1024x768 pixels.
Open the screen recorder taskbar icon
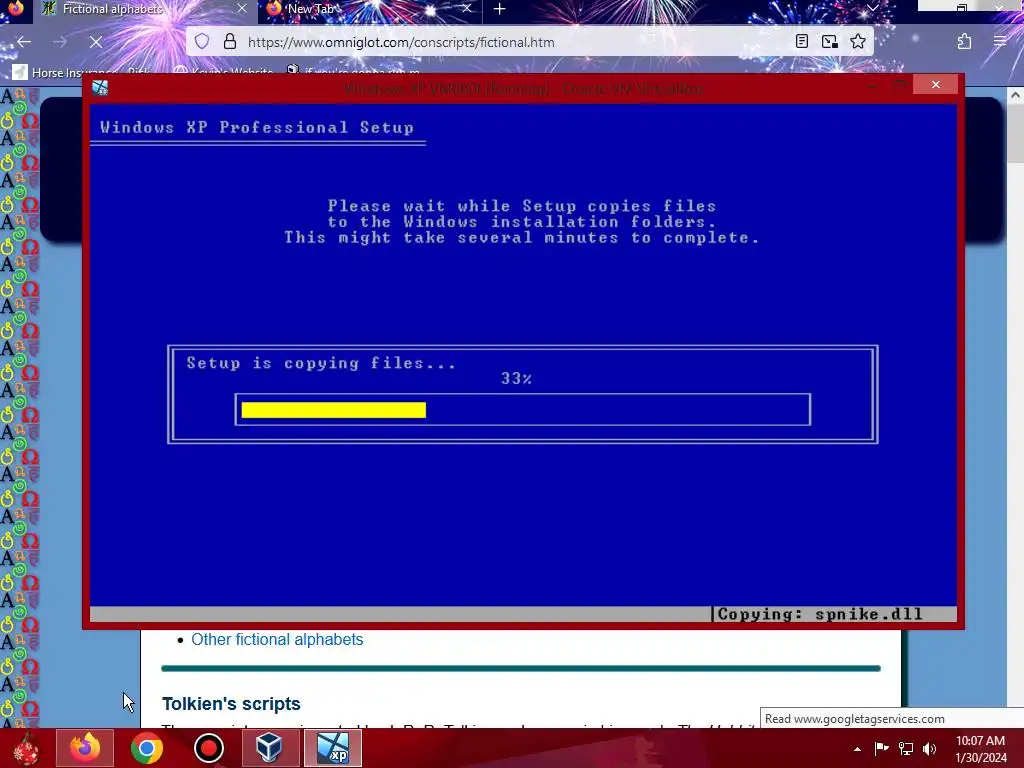tap(208, 748)
